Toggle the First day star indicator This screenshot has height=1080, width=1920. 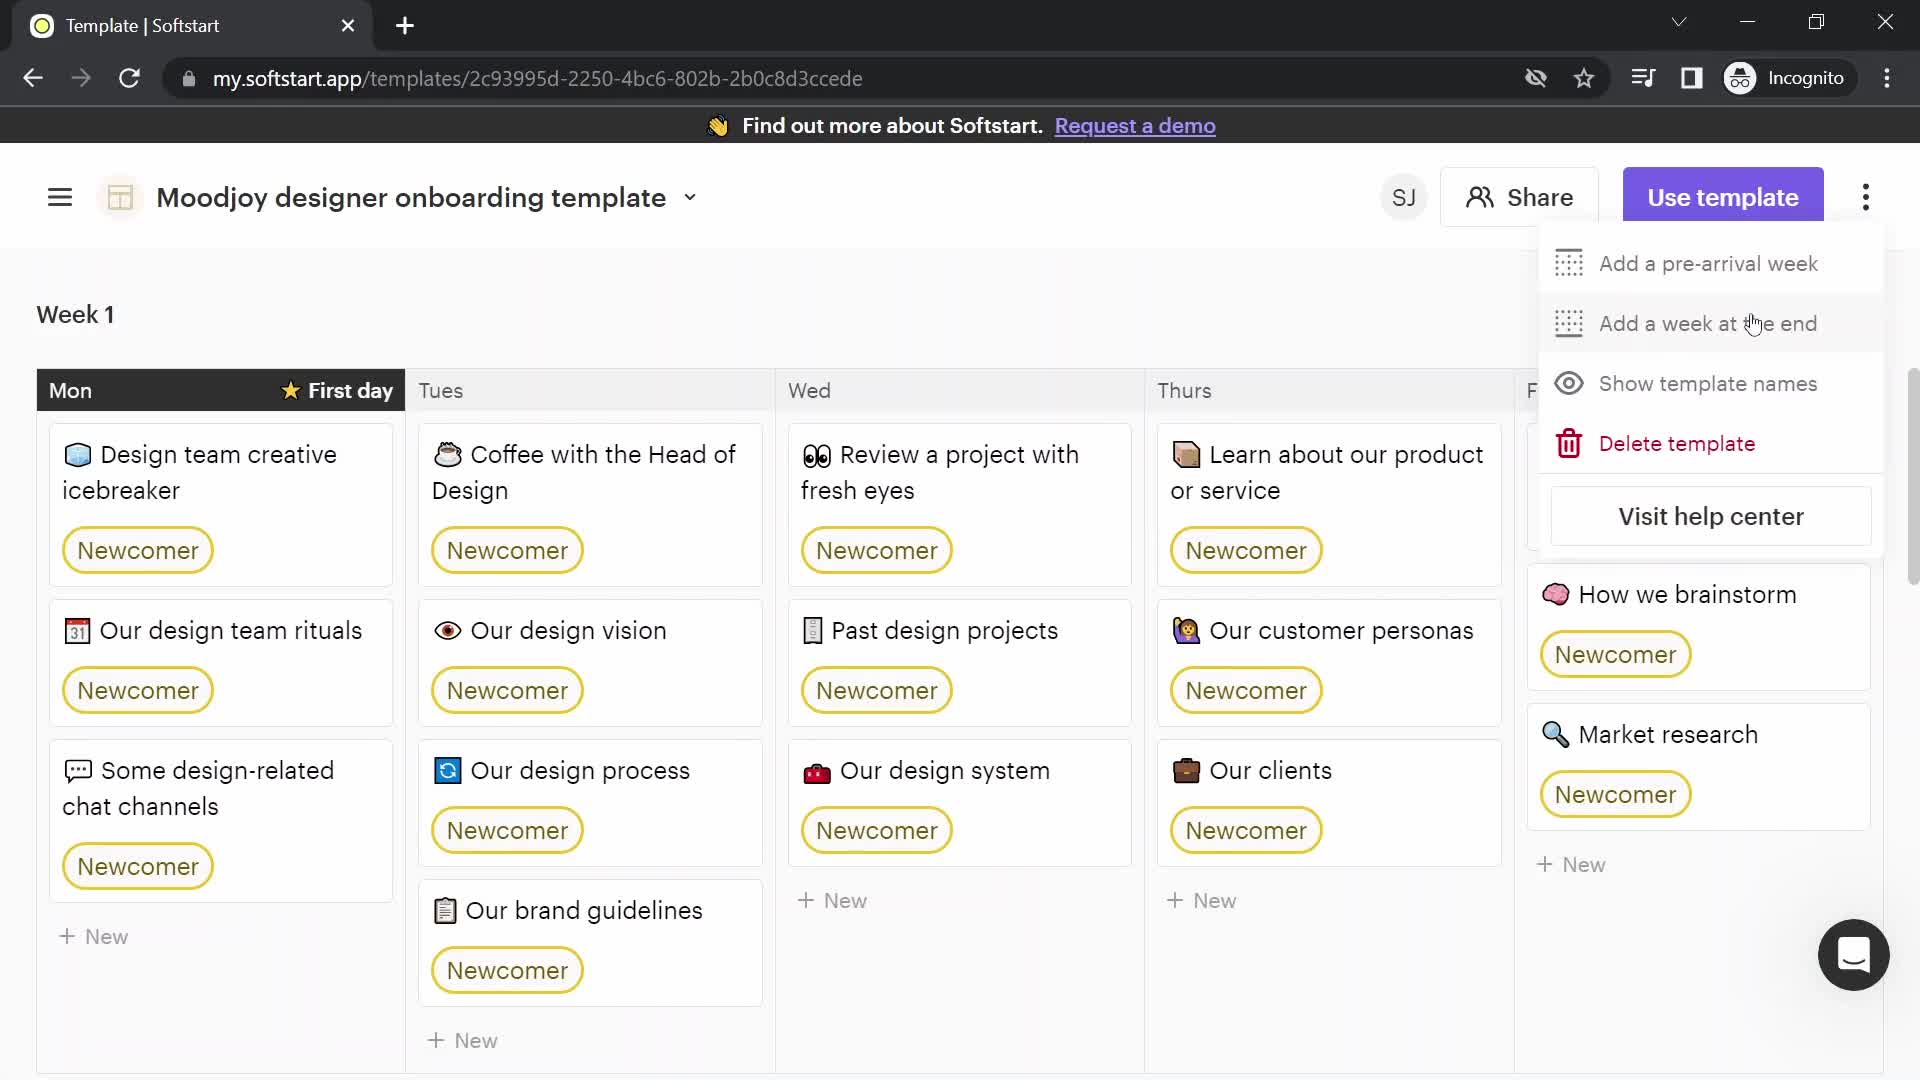(x=289, y=390)
